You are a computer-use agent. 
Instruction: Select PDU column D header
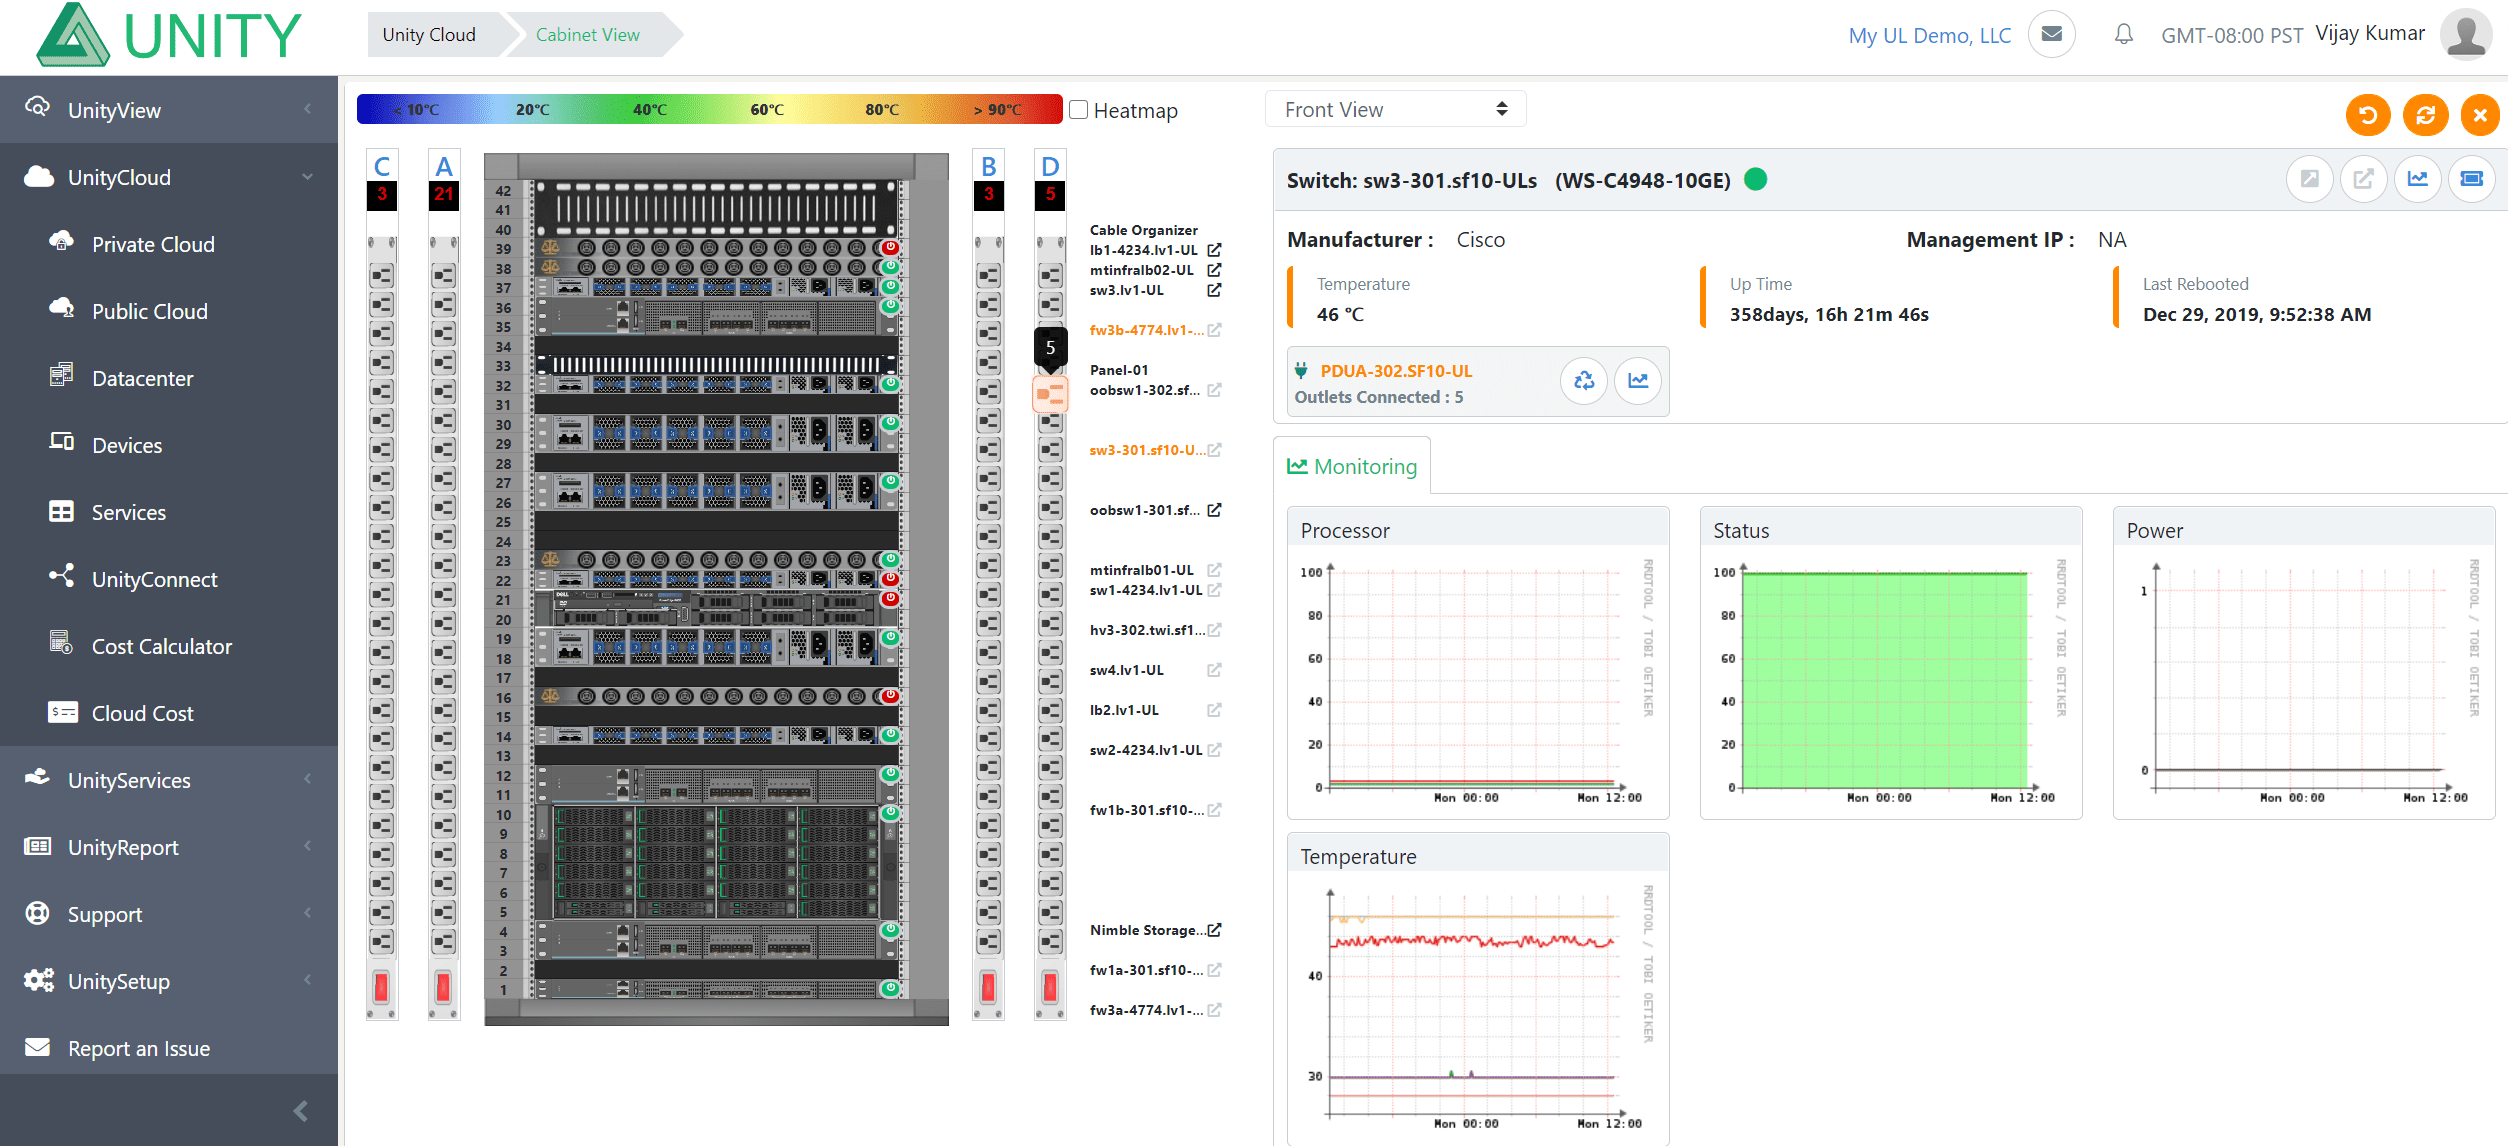1050,166
